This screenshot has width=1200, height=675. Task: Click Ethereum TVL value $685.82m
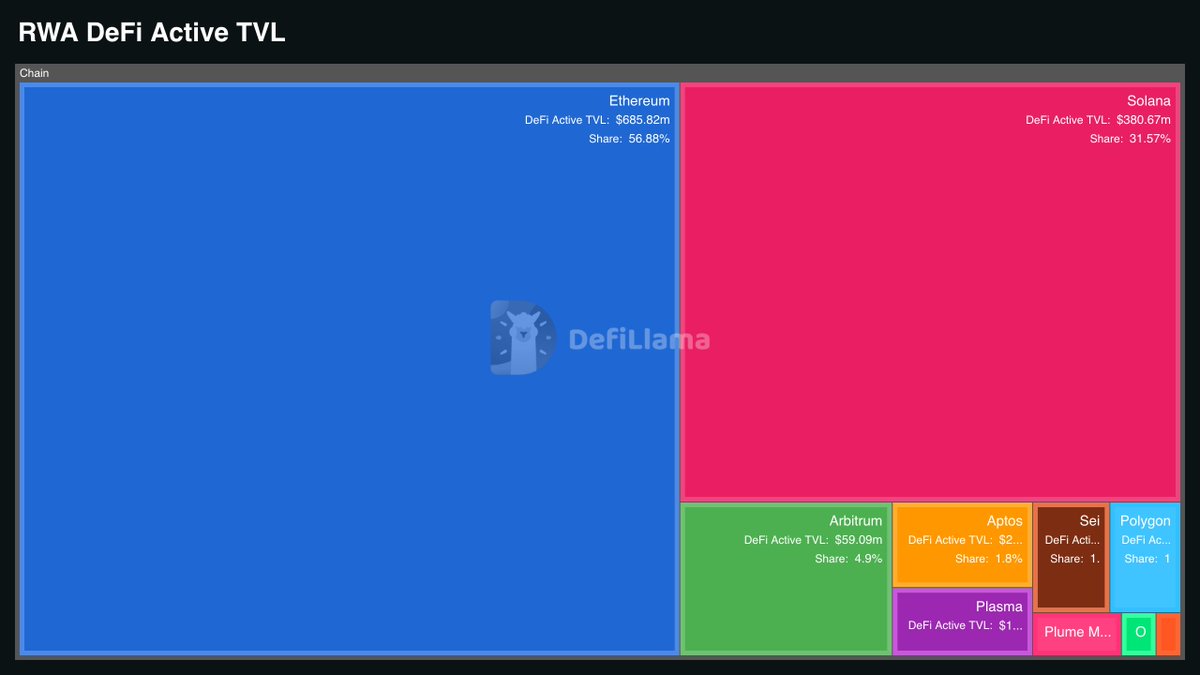click(643, 120)
